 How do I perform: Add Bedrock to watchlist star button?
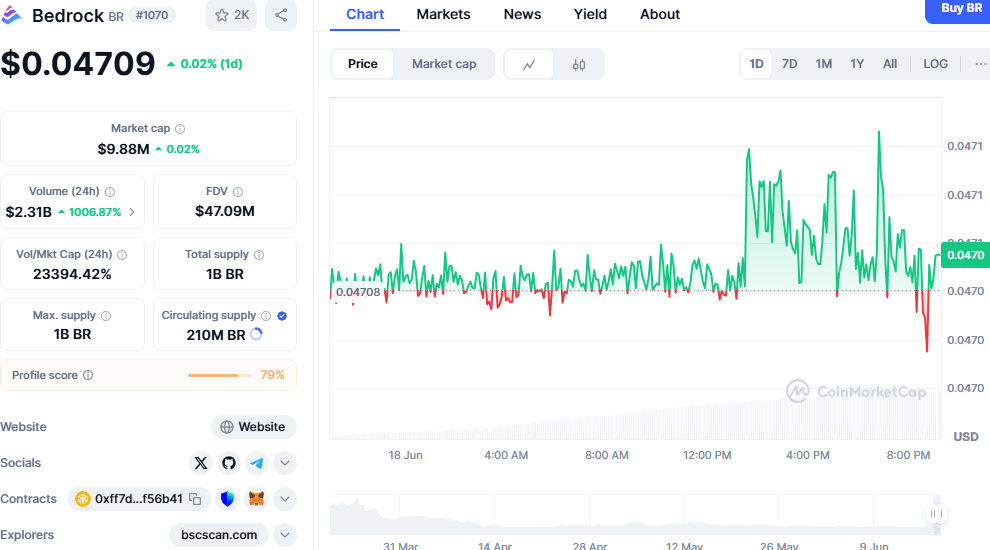231,15
